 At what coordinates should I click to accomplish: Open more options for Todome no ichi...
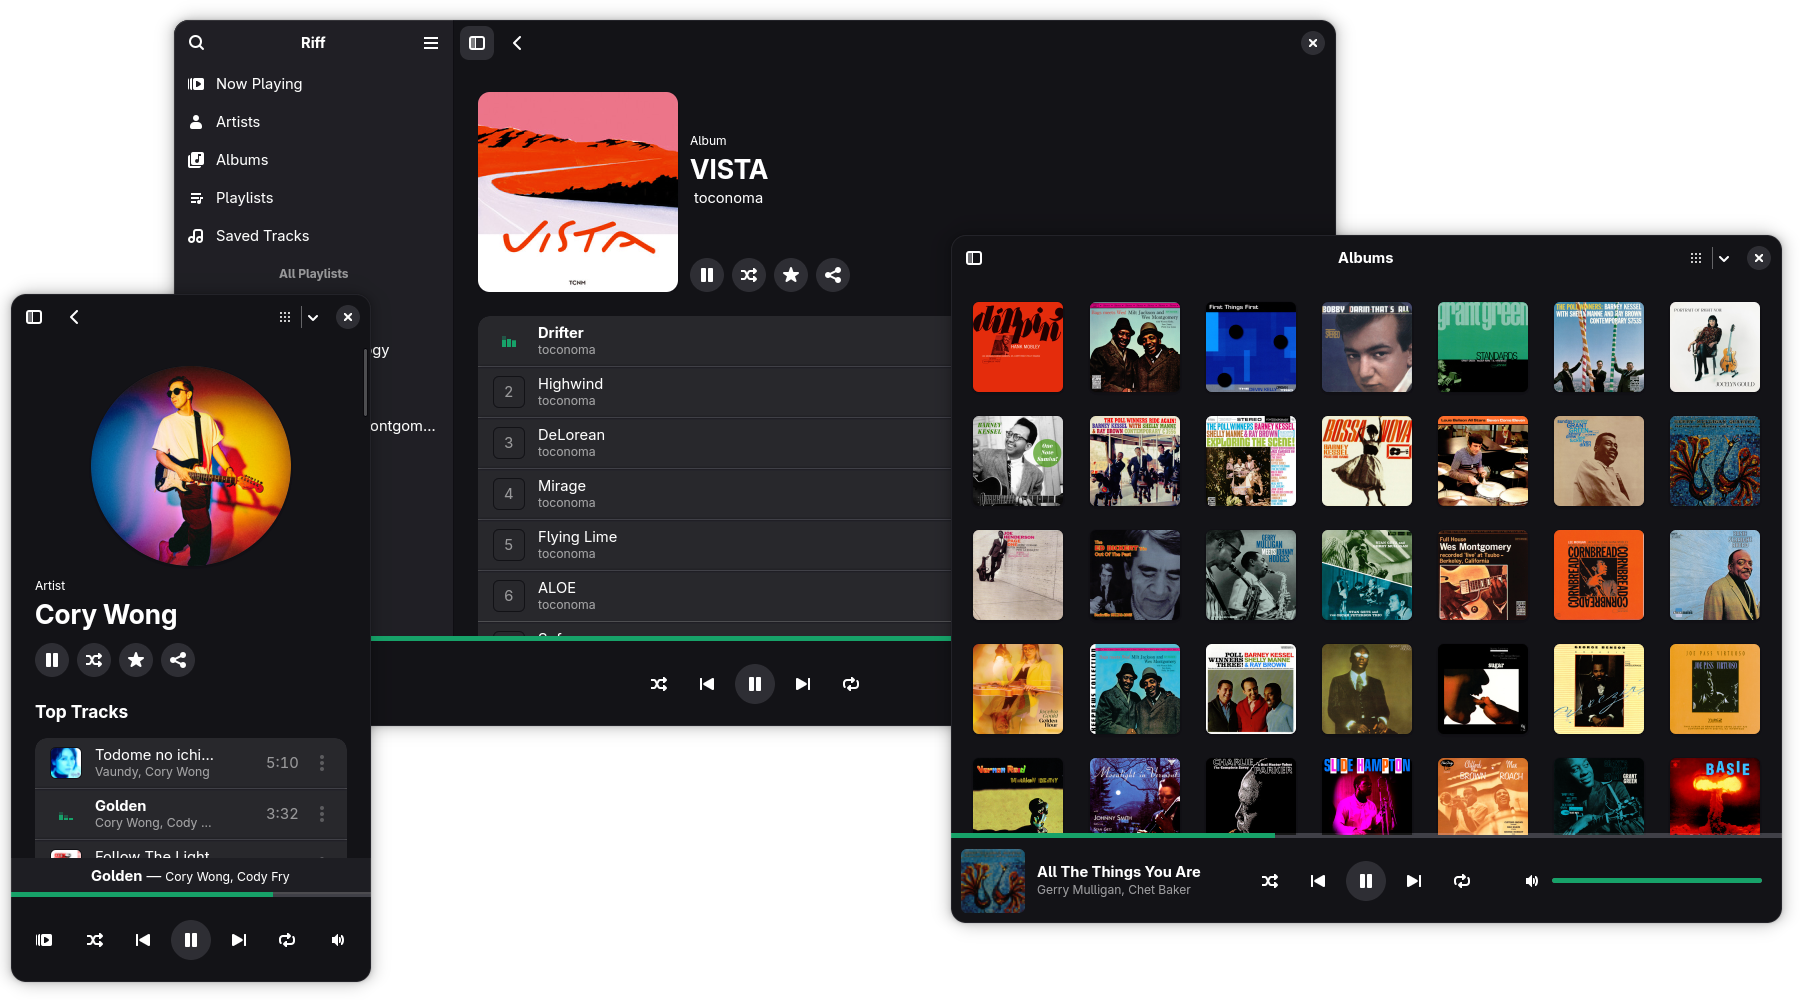click(x=322, y=763)
